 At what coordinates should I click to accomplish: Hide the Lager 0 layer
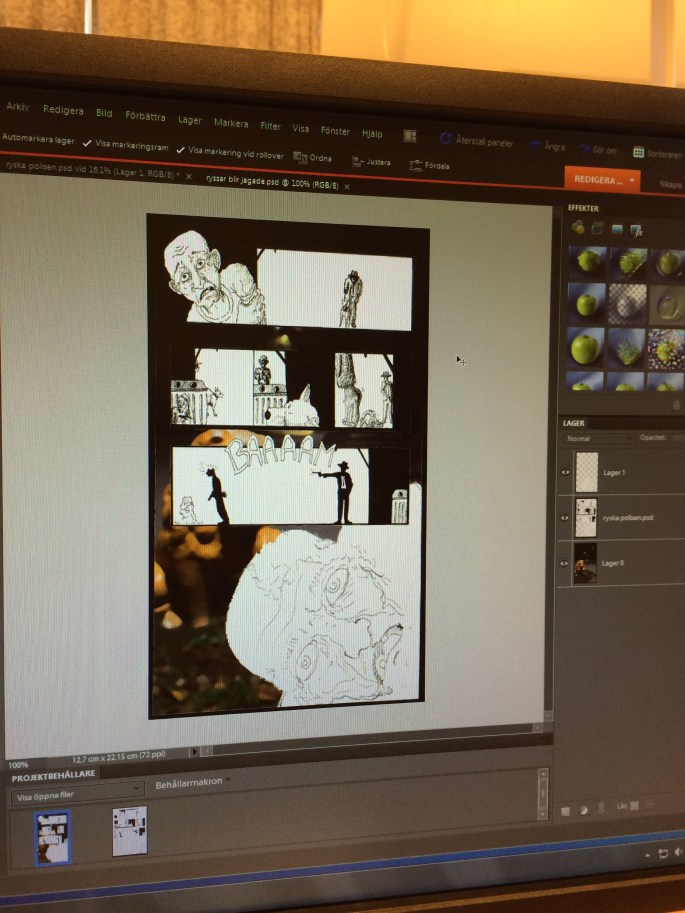click(566, 564)
